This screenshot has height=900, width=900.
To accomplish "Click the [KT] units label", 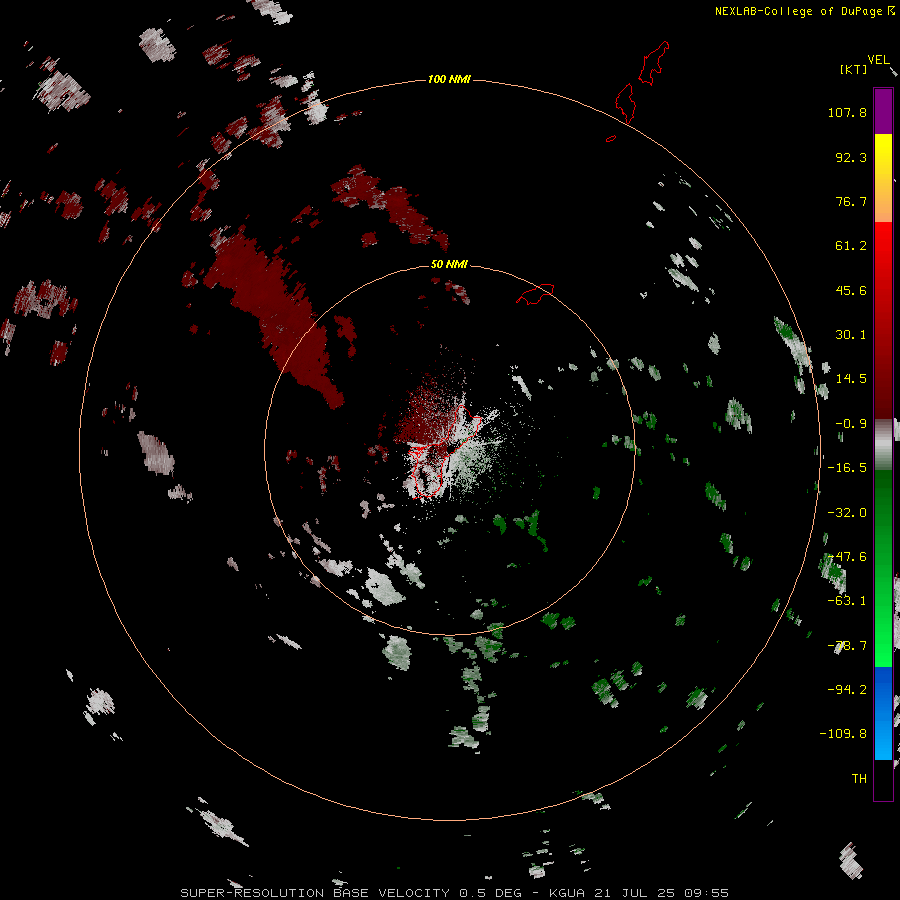I will coord(854,69).
